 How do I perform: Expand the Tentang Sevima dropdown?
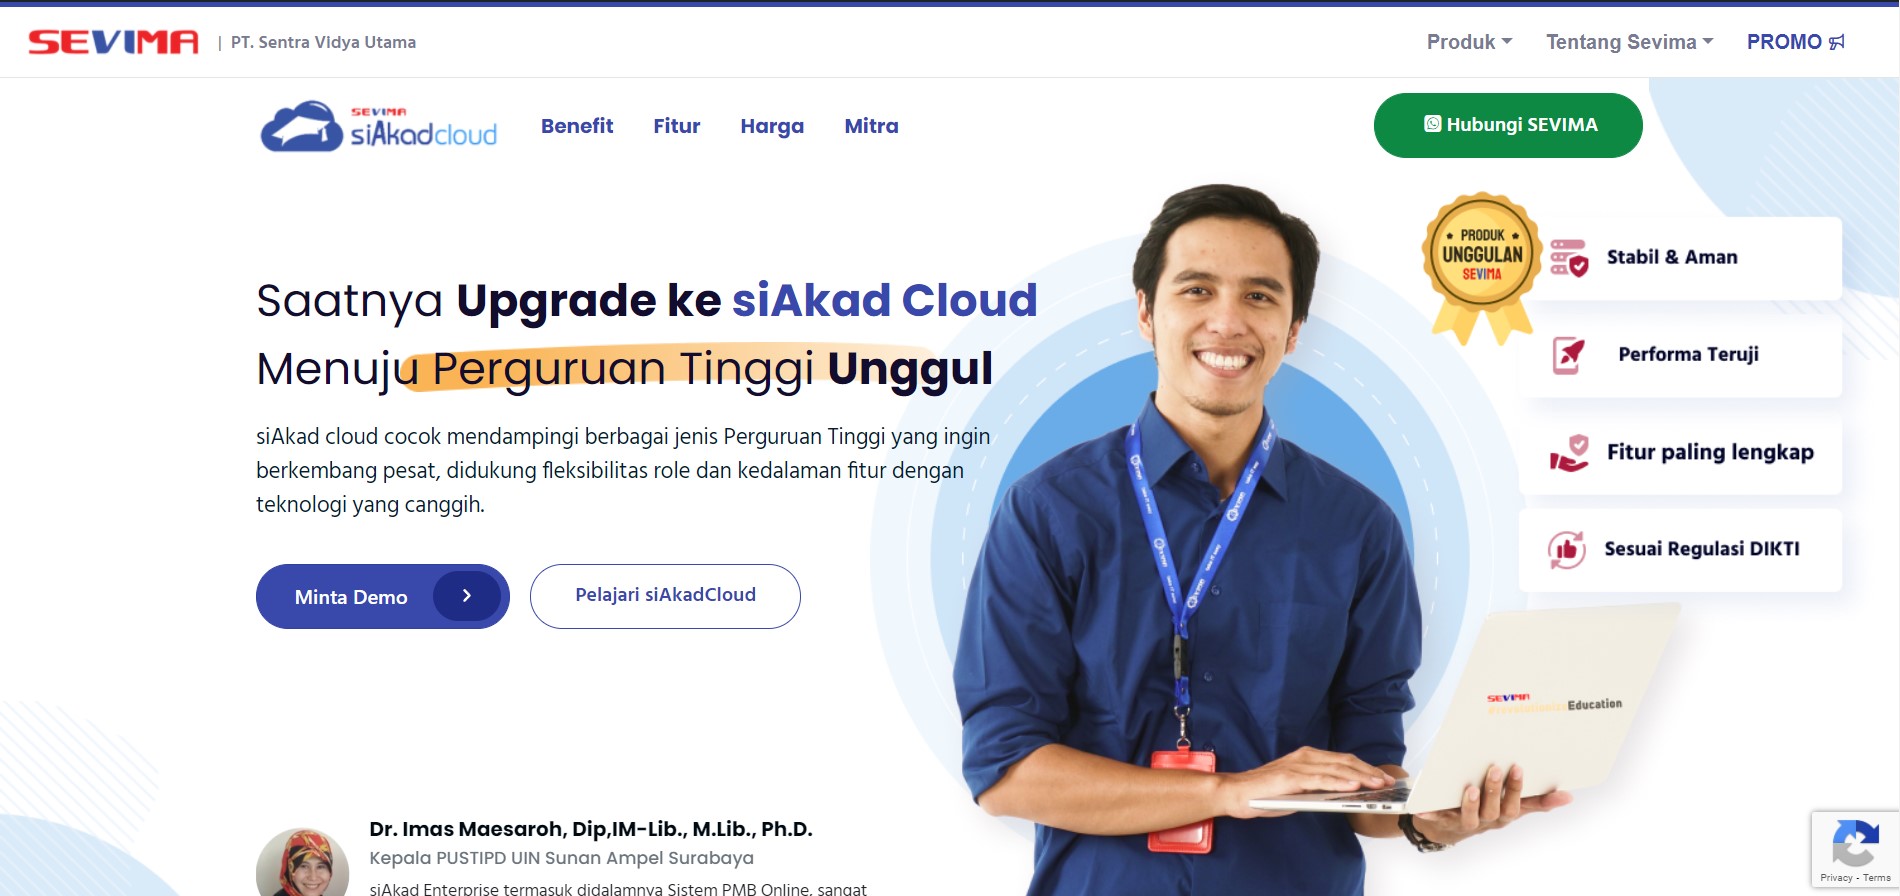(1630, 42)
